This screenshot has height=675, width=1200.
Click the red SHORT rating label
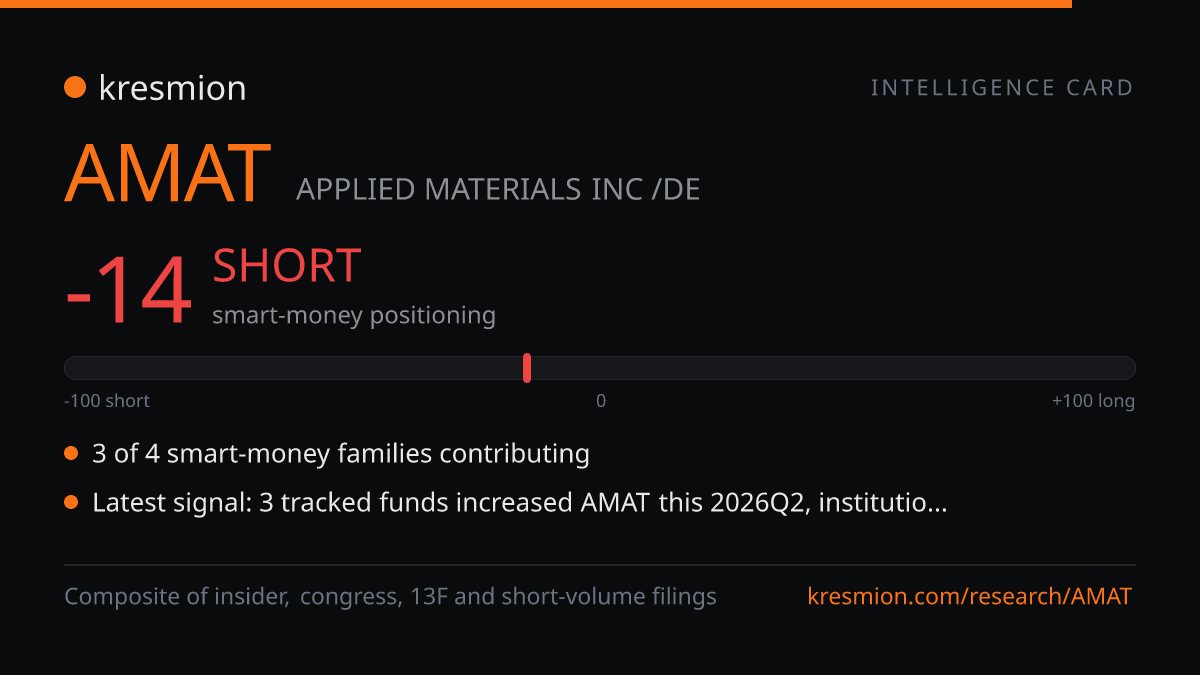(286, 266)
